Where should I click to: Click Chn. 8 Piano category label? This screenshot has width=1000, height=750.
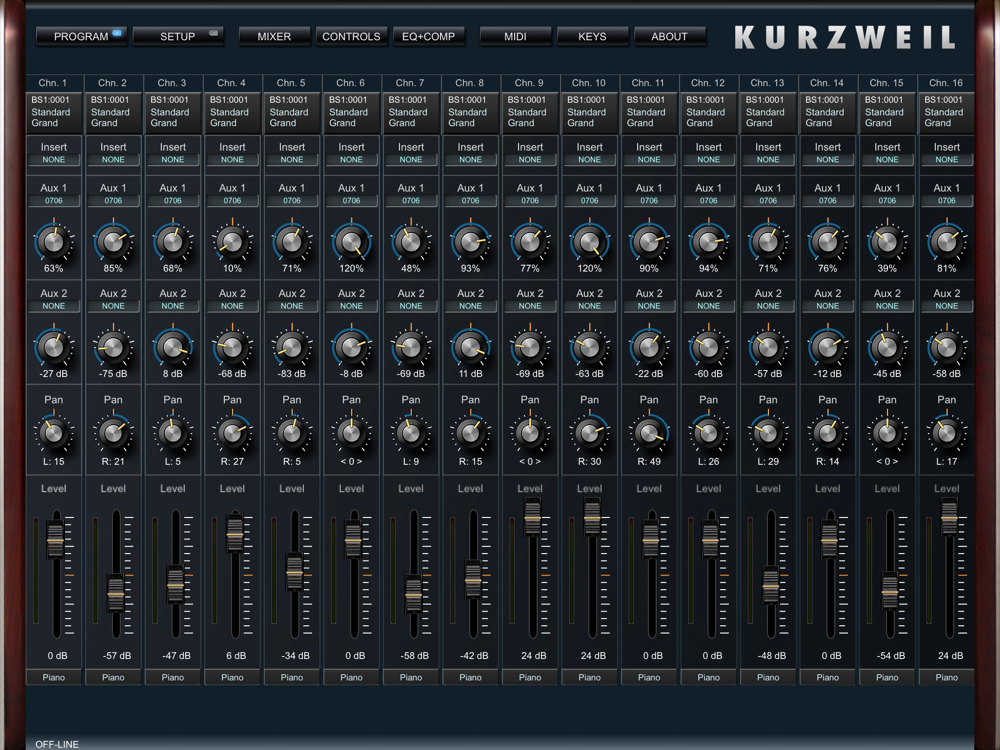click(x=471, y=677)
